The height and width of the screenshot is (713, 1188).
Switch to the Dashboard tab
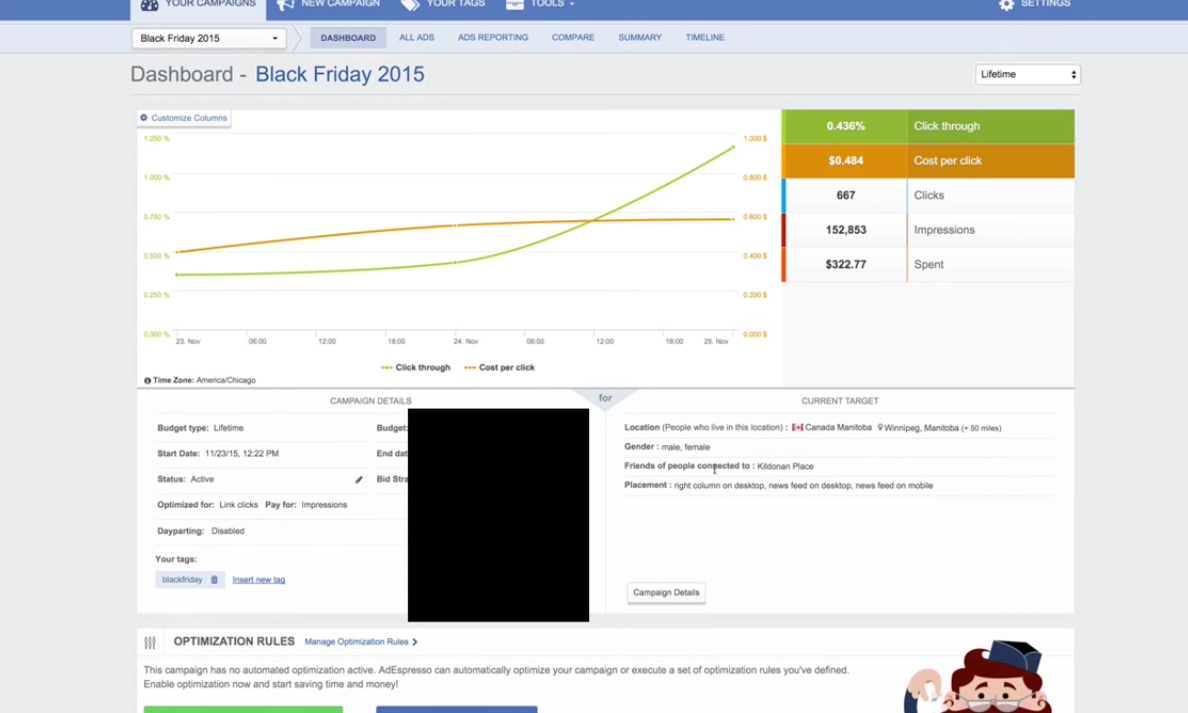coord(348,38)
